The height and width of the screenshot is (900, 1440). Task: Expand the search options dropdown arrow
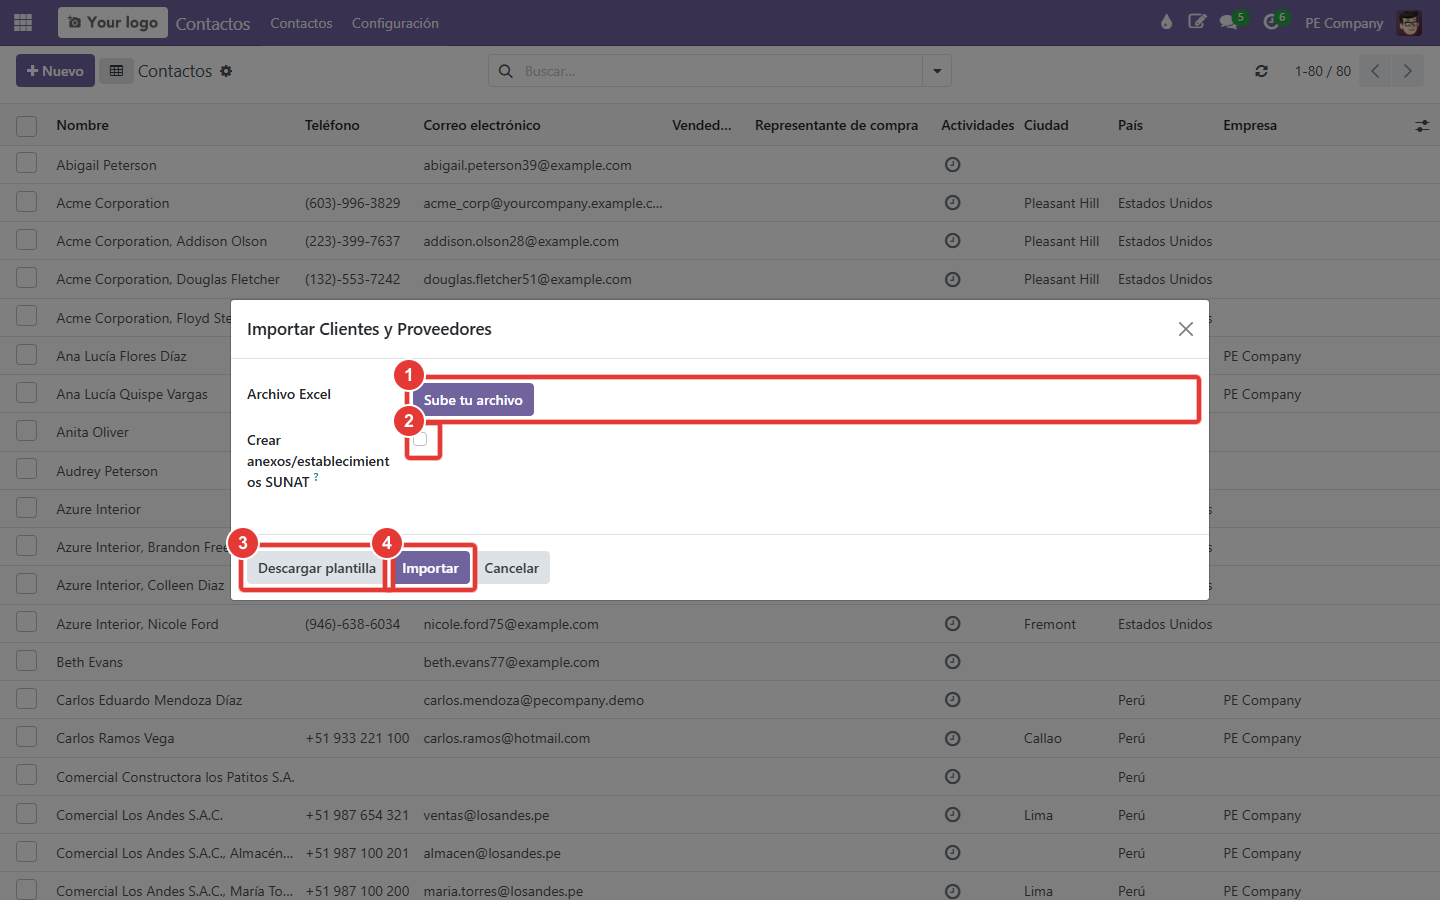click(x=937, y=71)
